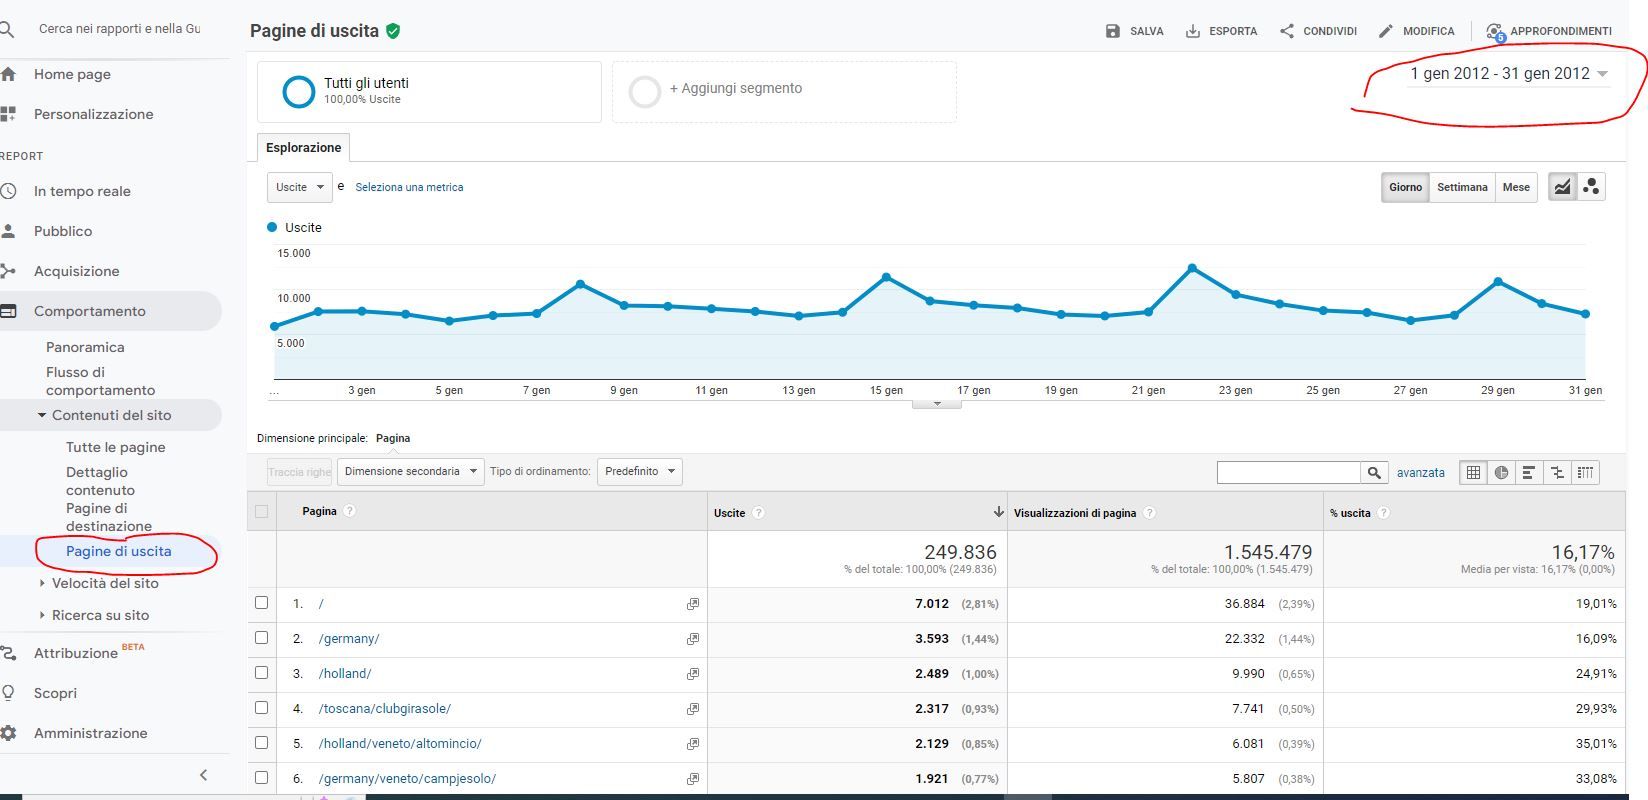Collapse sidebar with left chevron
Viewport: 1648px width, 800px height.
[x=204, y=775]
